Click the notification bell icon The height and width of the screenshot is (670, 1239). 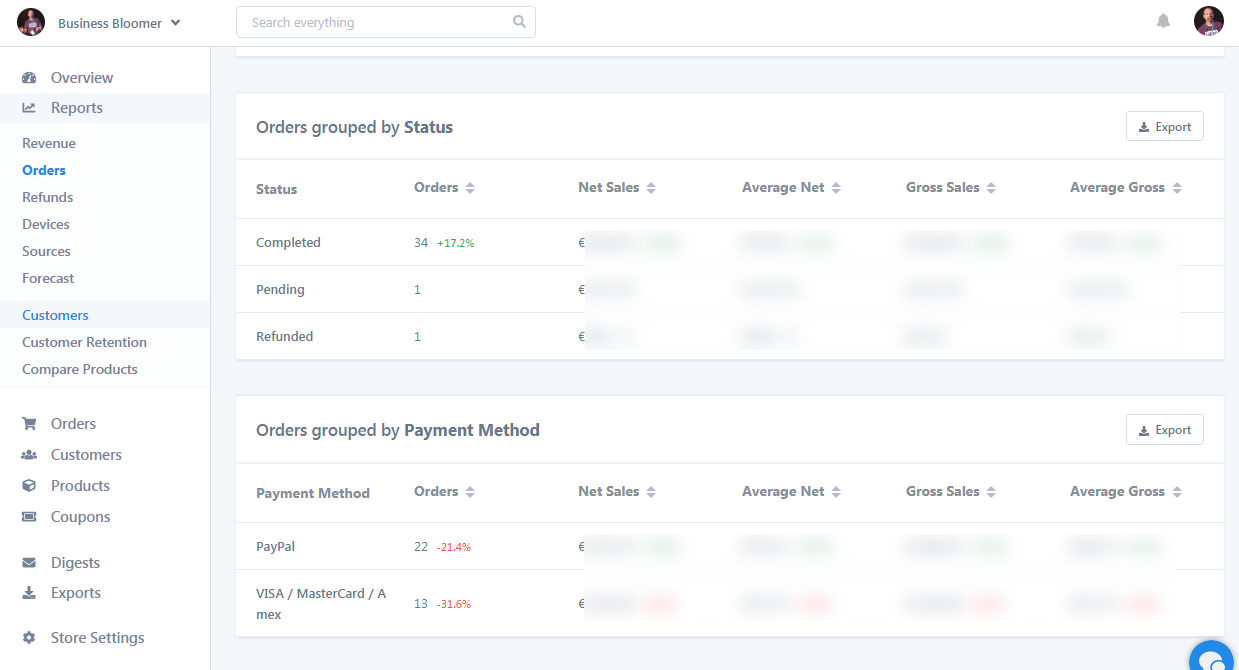(1163, 21)
